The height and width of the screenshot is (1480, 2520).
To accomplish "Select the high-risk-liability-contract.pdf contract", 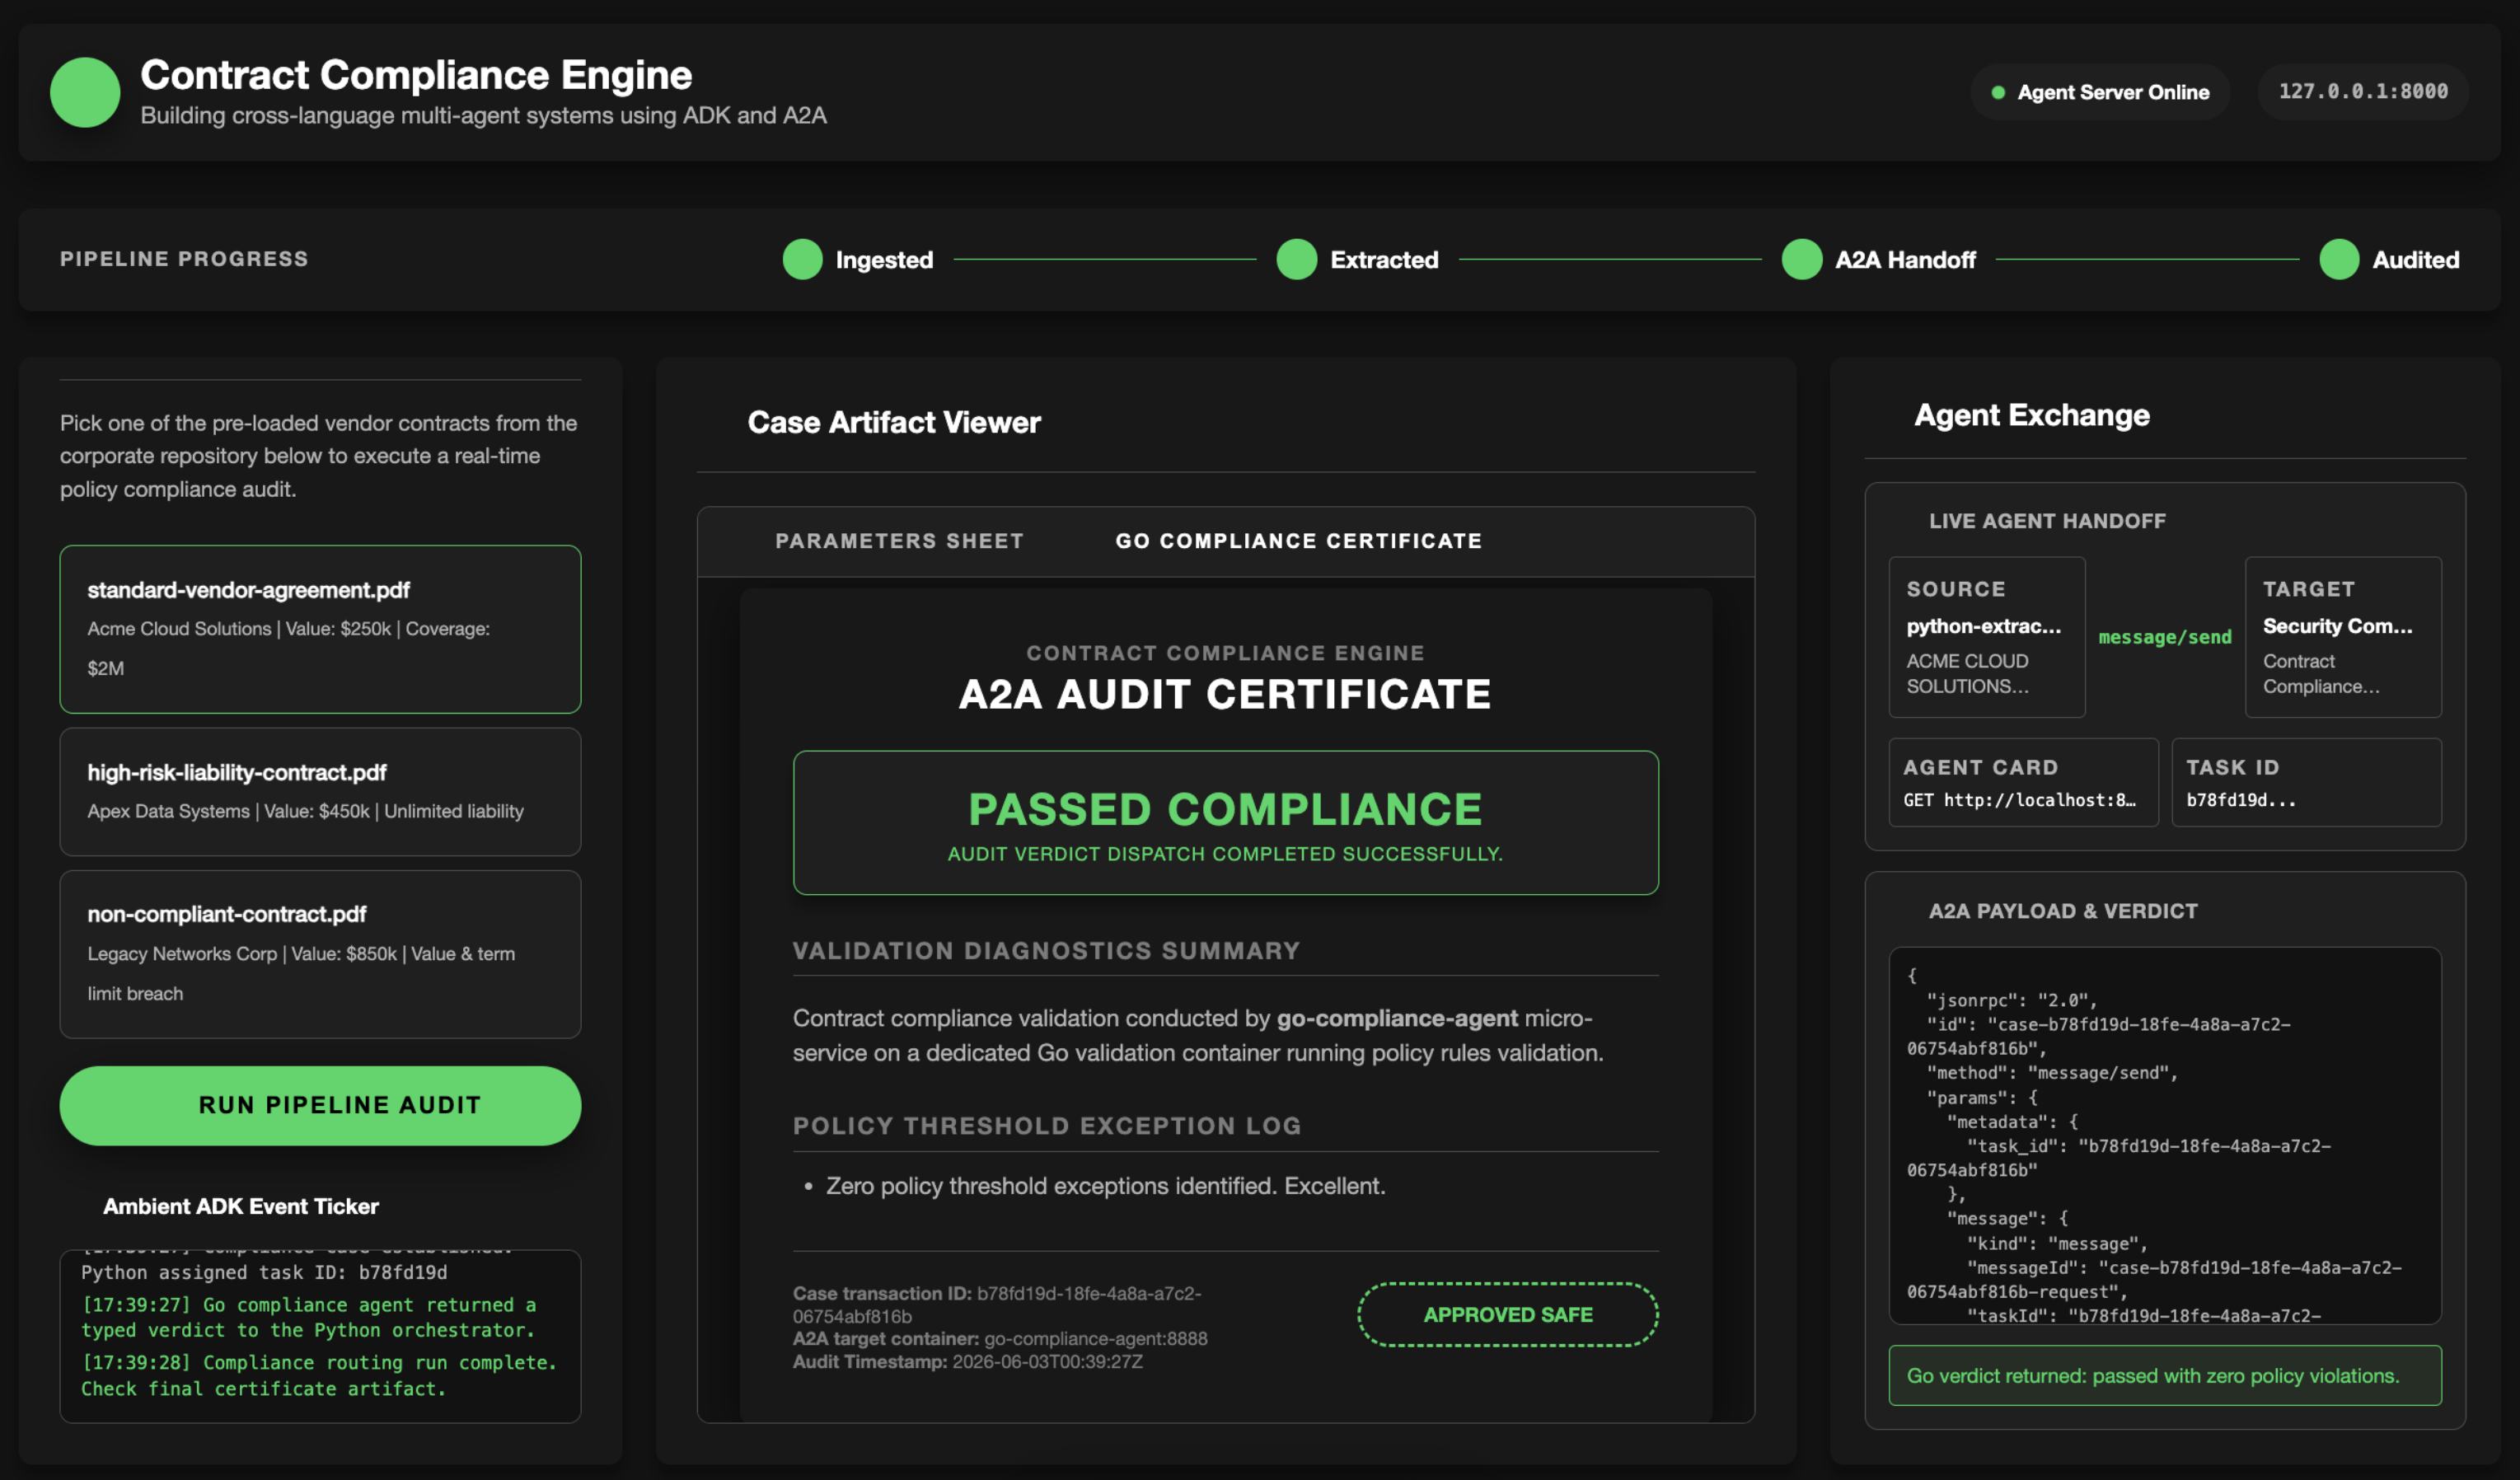I will coord(320,791).
